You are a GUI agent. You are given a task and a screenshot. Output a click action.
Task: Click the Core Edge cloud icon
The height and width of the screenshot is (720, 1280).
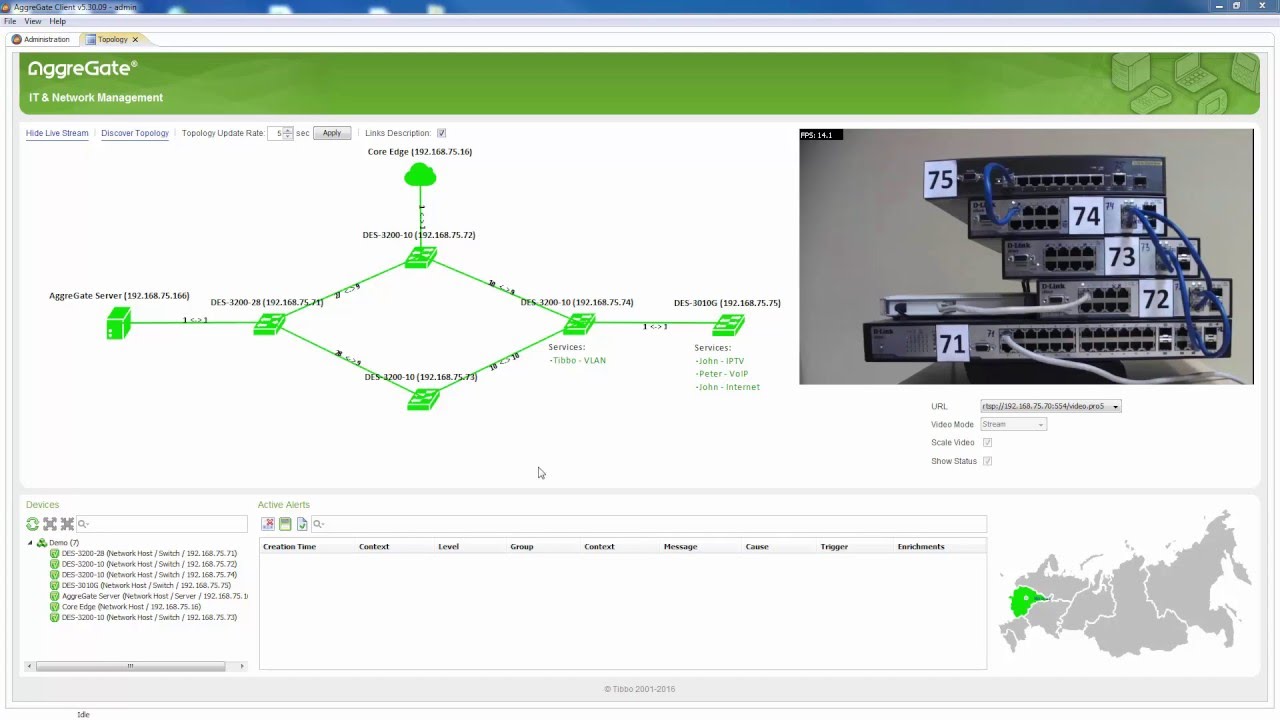[420, 176]
